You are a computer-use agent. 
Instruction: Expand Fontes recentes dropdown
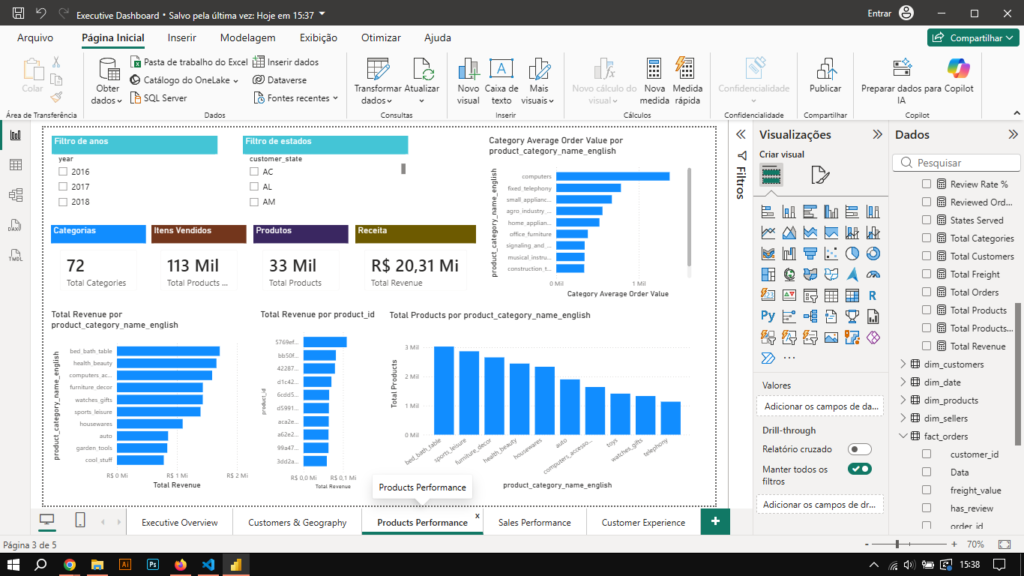295,98
